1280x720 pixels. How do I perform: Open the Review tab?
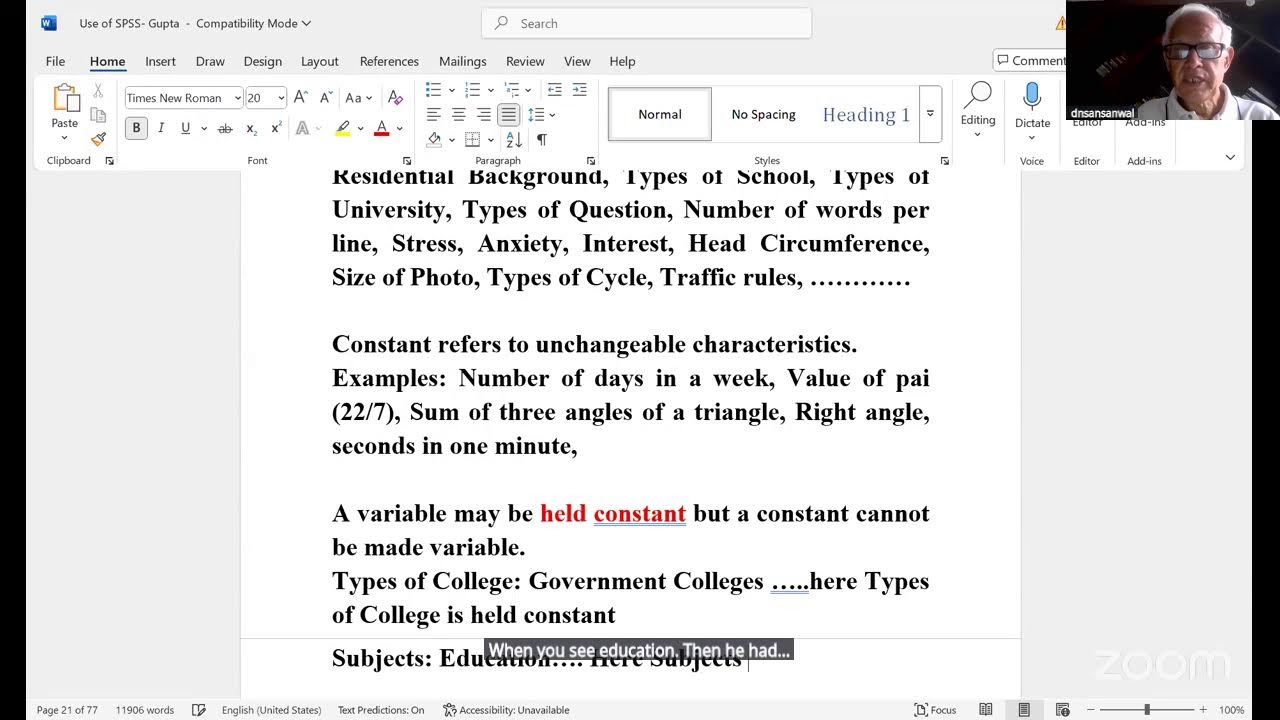coord(525,61)
